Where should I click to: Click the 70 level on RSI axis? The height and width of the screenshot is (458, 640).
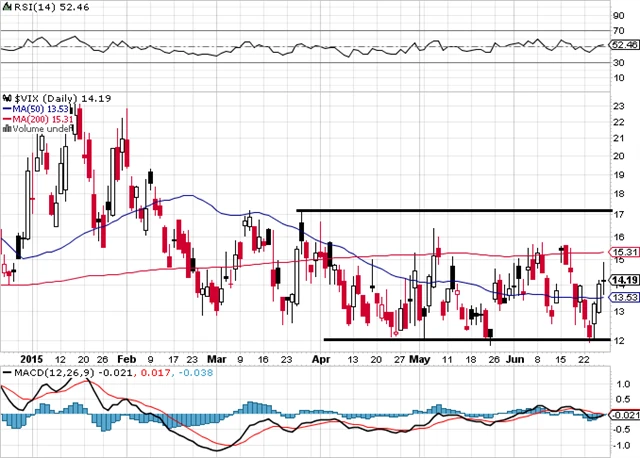point(619,31)
